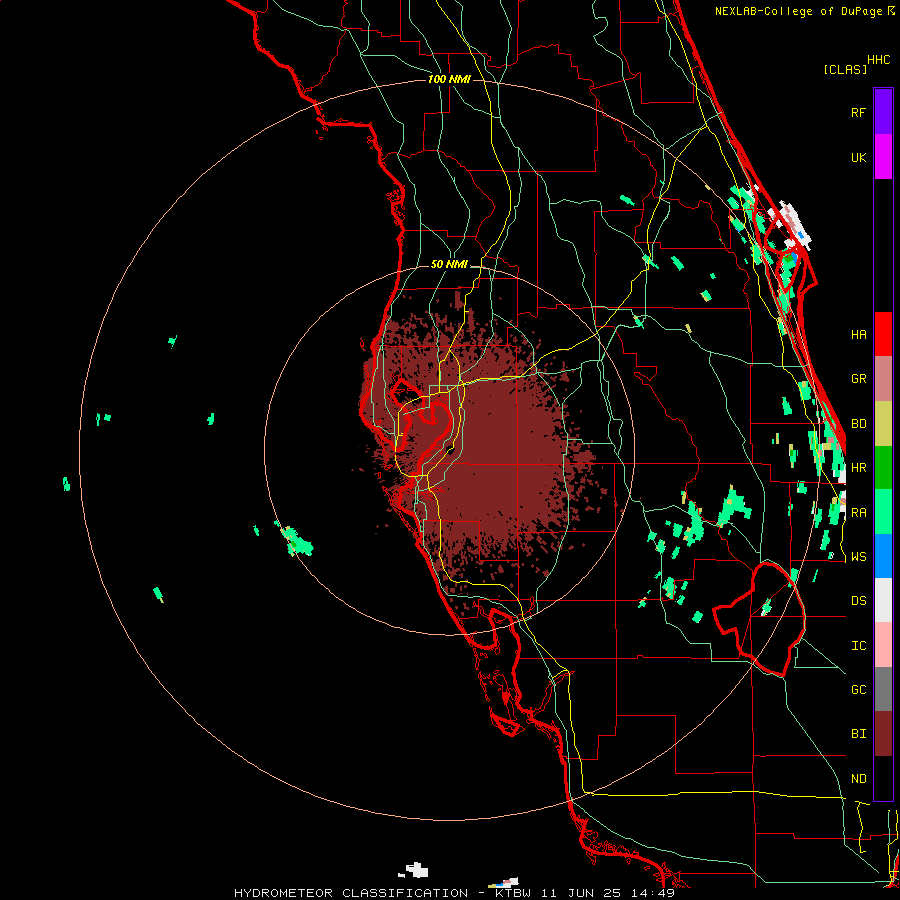Screen dimensions: 900x900
Task: Click the [CLAS] legend units text
Action: point(844,69)
